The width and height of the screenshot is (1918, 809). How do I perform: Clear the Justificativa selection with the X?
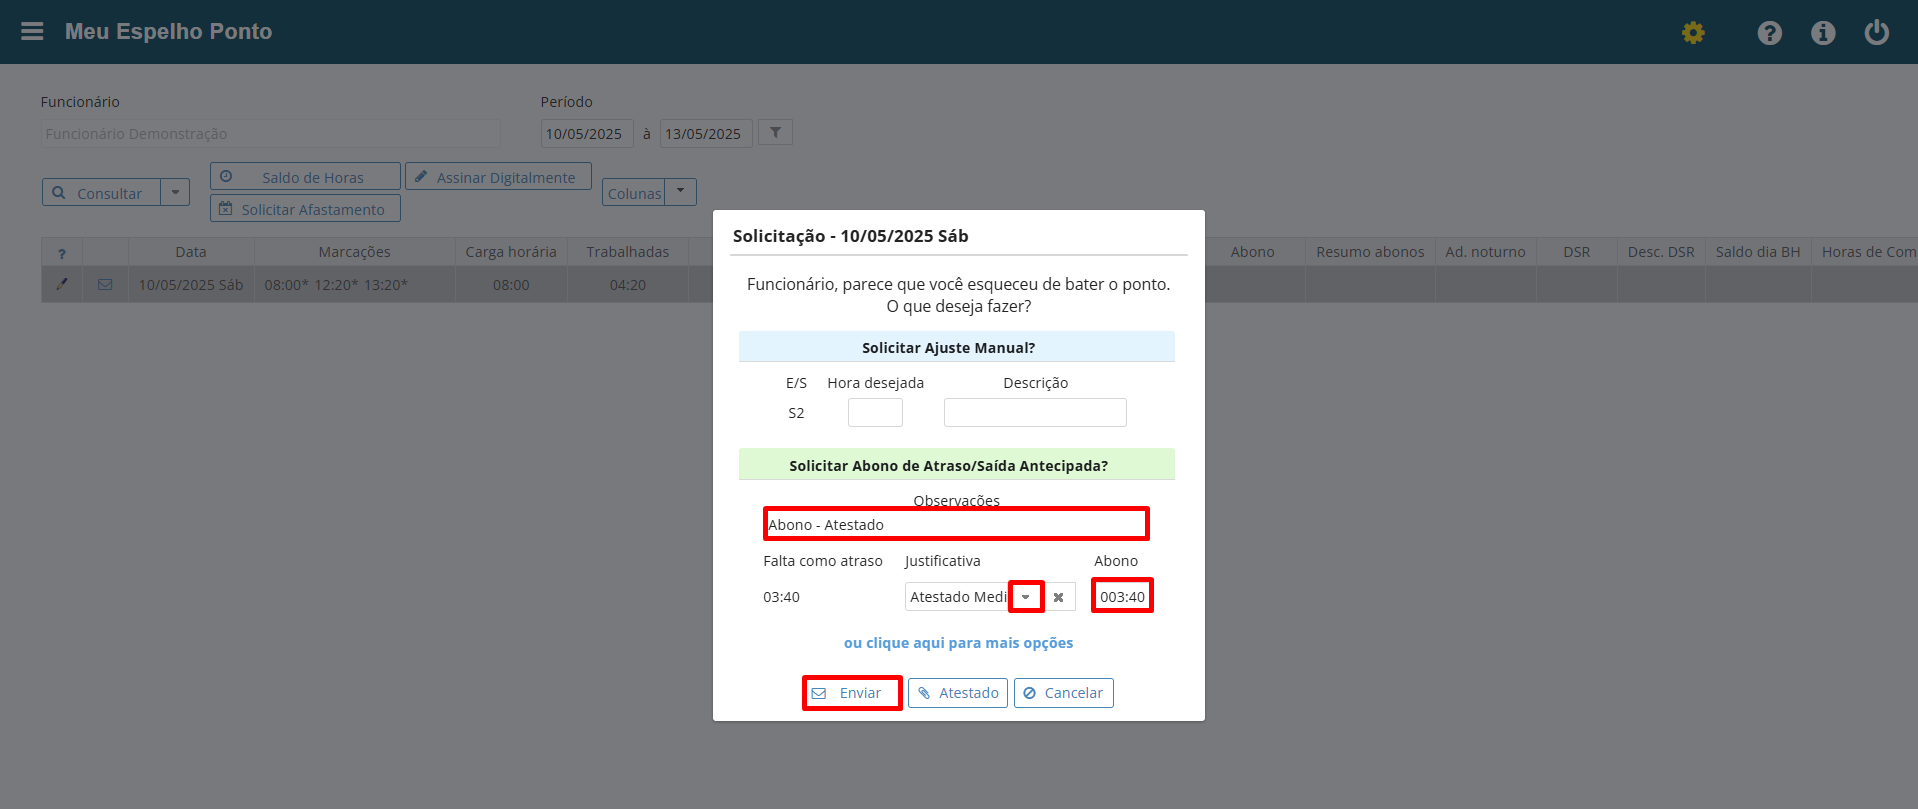point(1058,597)
